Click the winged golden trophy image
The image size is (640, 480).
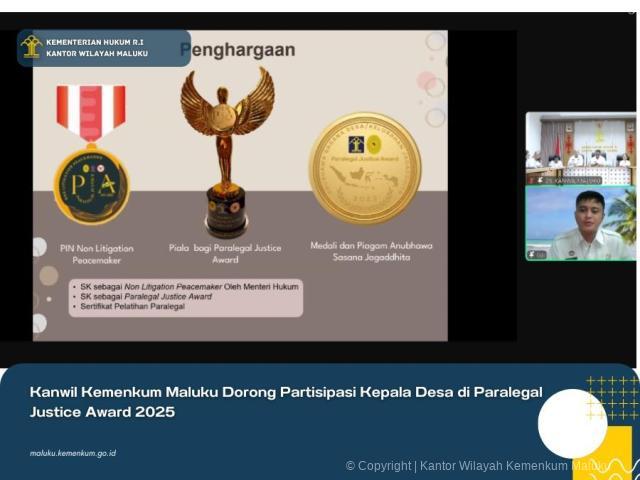(227, 152)
